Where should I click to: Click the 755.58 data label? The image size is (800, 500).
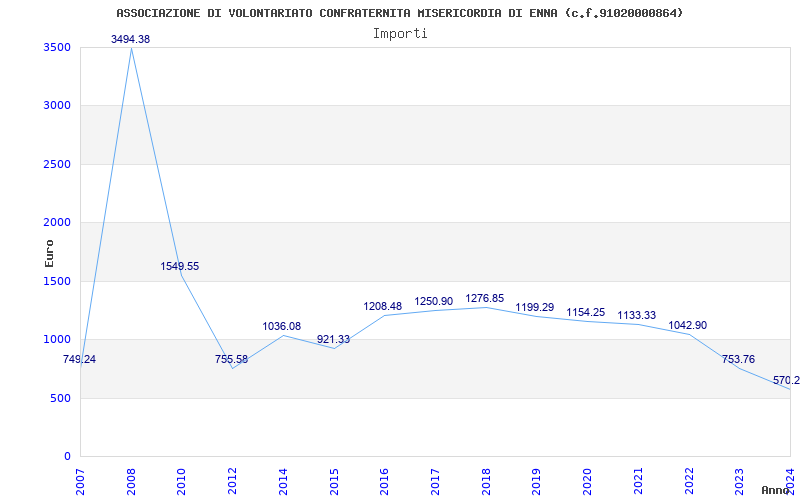pos(231,359)
